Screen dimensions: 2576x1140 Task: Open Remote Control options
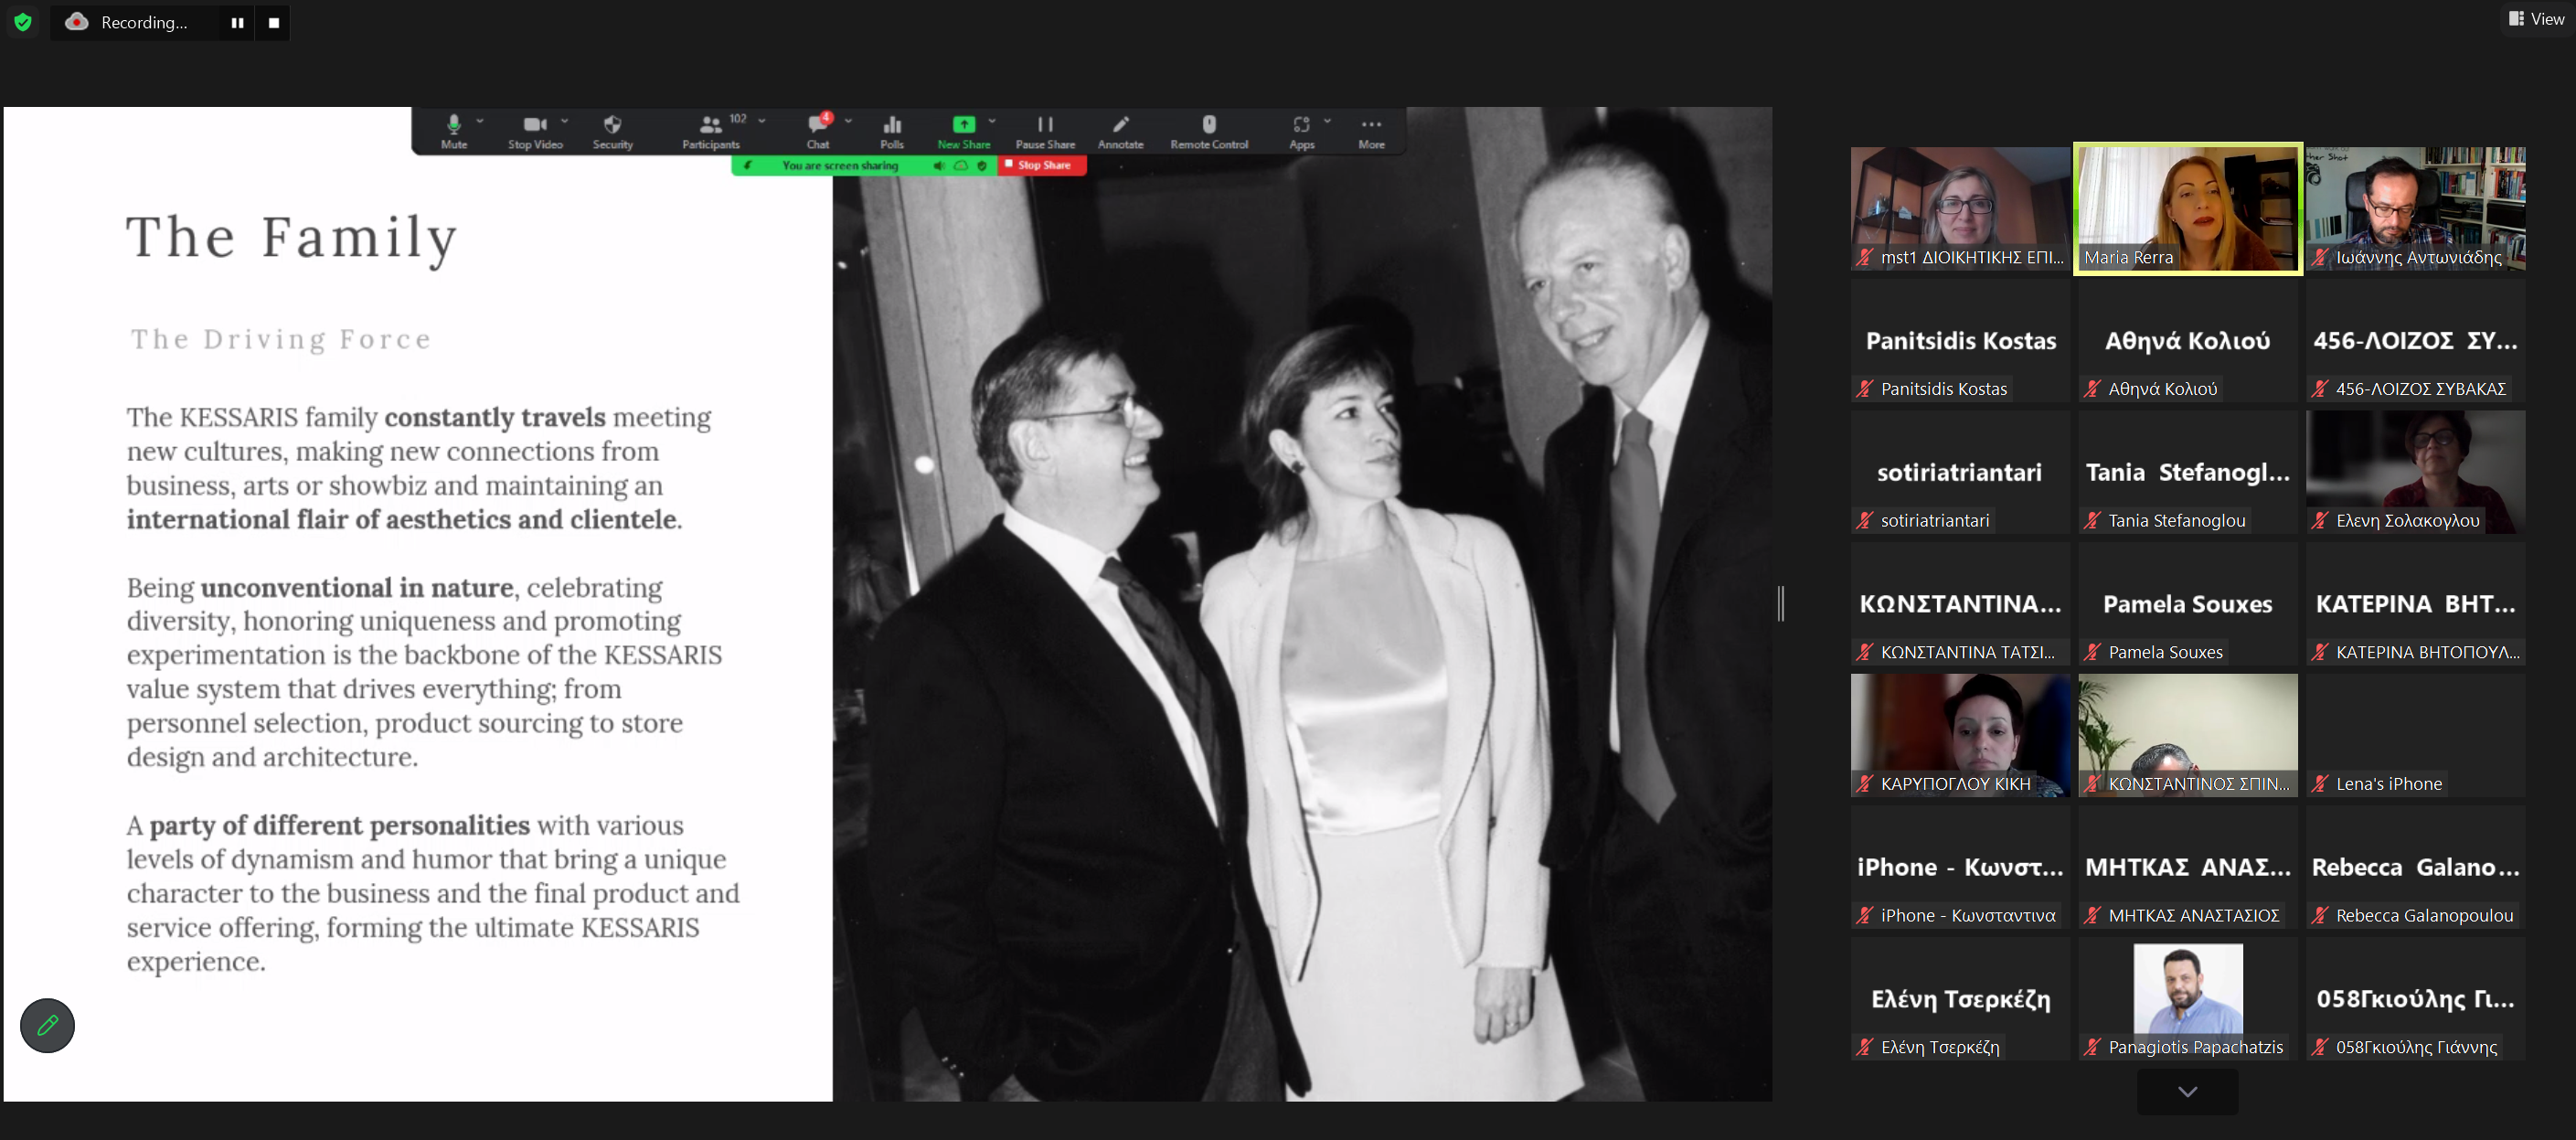point(1209,131)
